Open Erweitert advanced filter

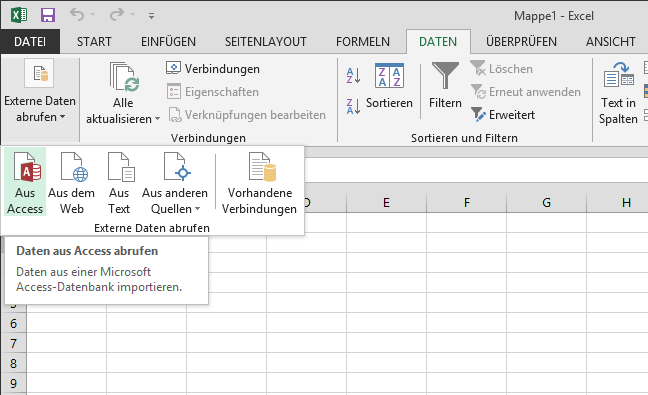click(x=503, y=115)
